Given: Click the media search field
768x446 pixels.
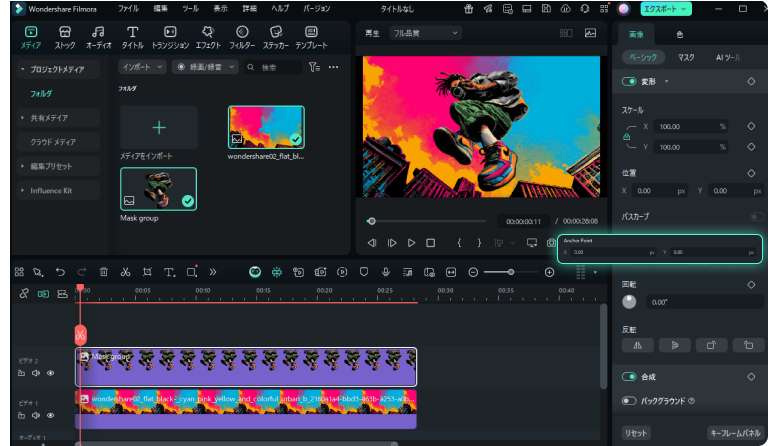Looking at the screenshot, I should pyautogui.click(x=273, y=68).
